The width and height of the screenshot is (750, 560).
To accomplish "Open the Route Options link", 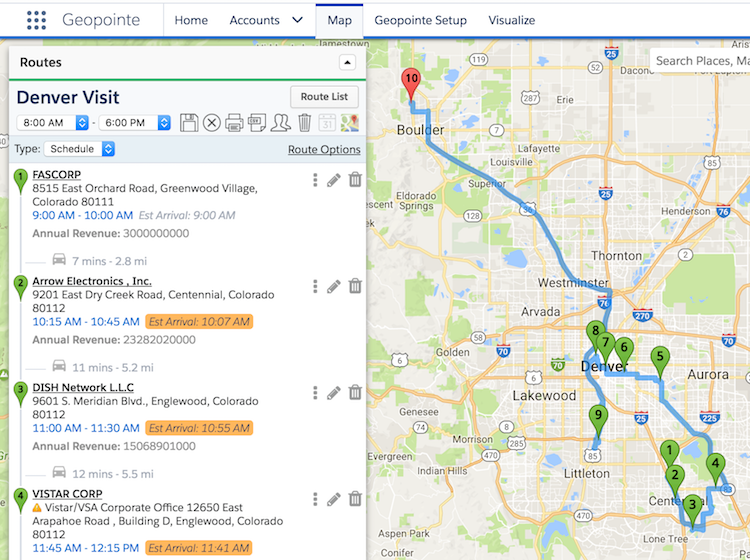I will (x=324, y=149).
